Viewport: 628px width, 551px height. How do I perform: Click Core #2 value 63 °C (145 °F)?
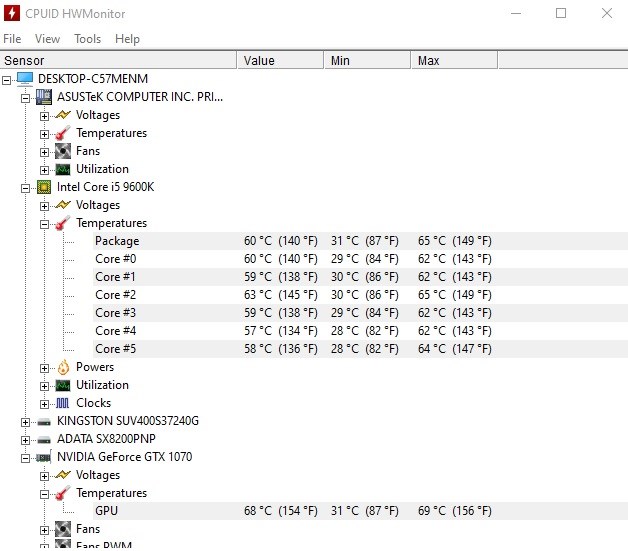coord(281,295)
